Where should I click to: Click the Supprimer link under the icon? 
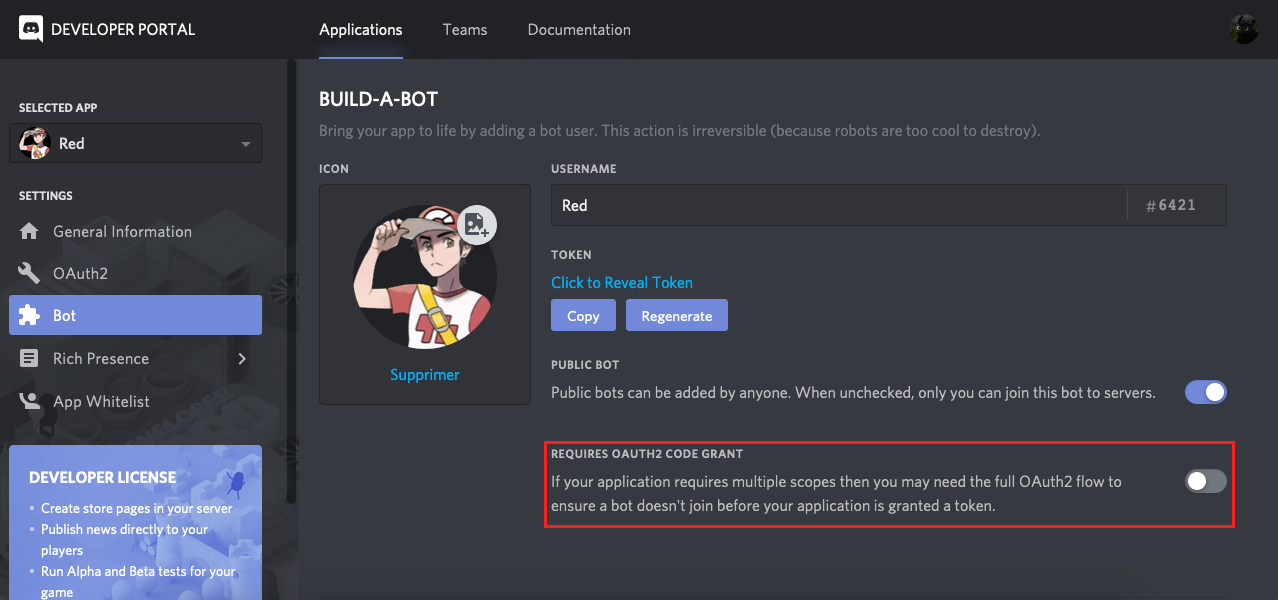(x=425, y=374)
